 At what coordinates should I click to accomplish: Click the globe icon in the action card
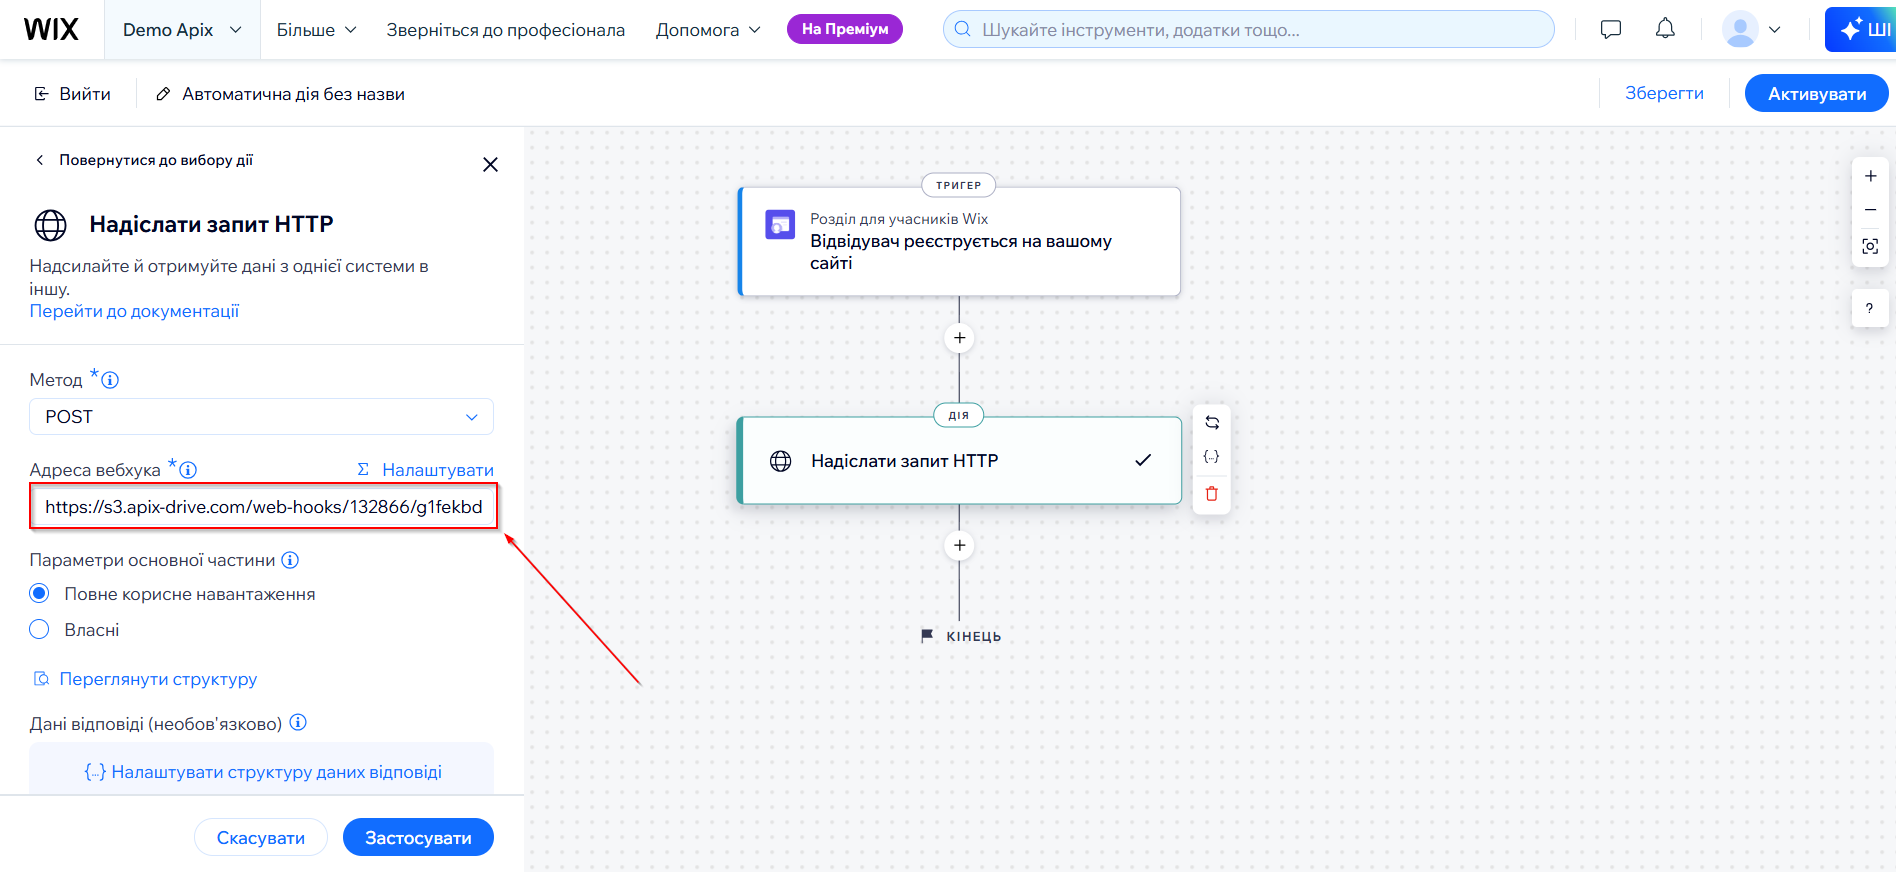pyautogui.click(x=780, y=461)
